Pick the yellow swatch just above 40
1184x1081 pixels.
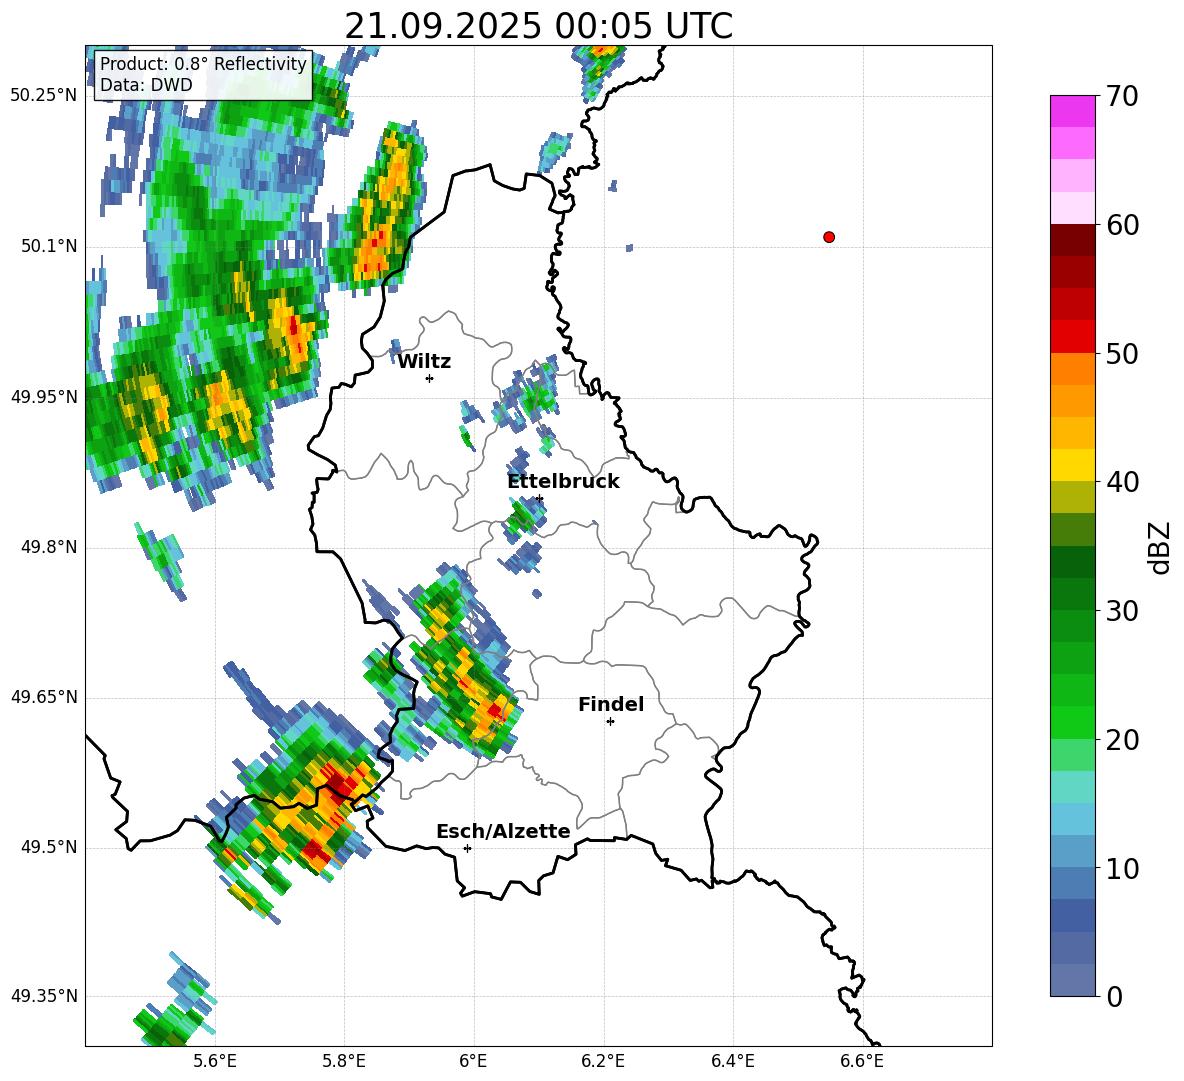(x=1072, y=465)
